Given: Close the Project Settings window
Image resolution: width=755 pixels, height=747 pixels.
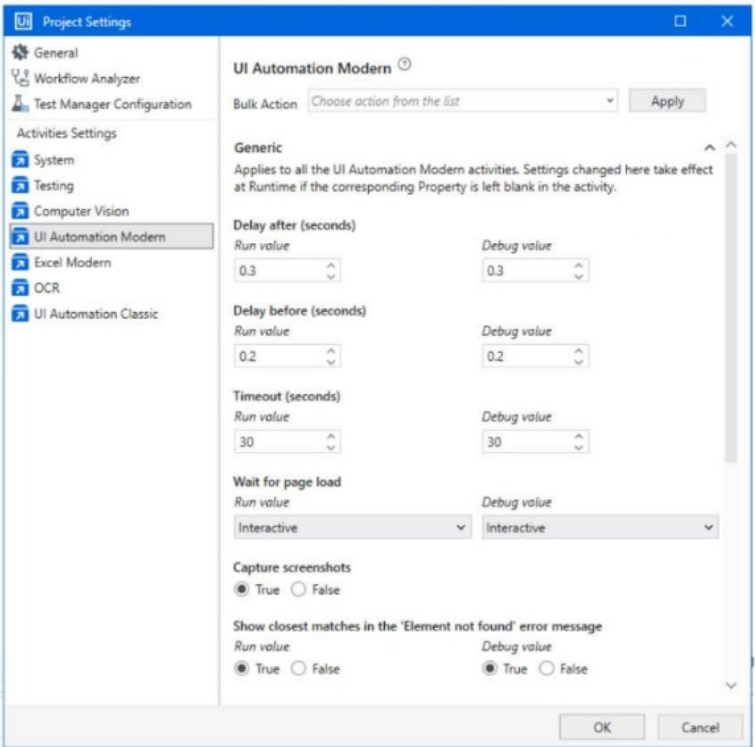Looking at the screenshot, I should tap(727, 21).
